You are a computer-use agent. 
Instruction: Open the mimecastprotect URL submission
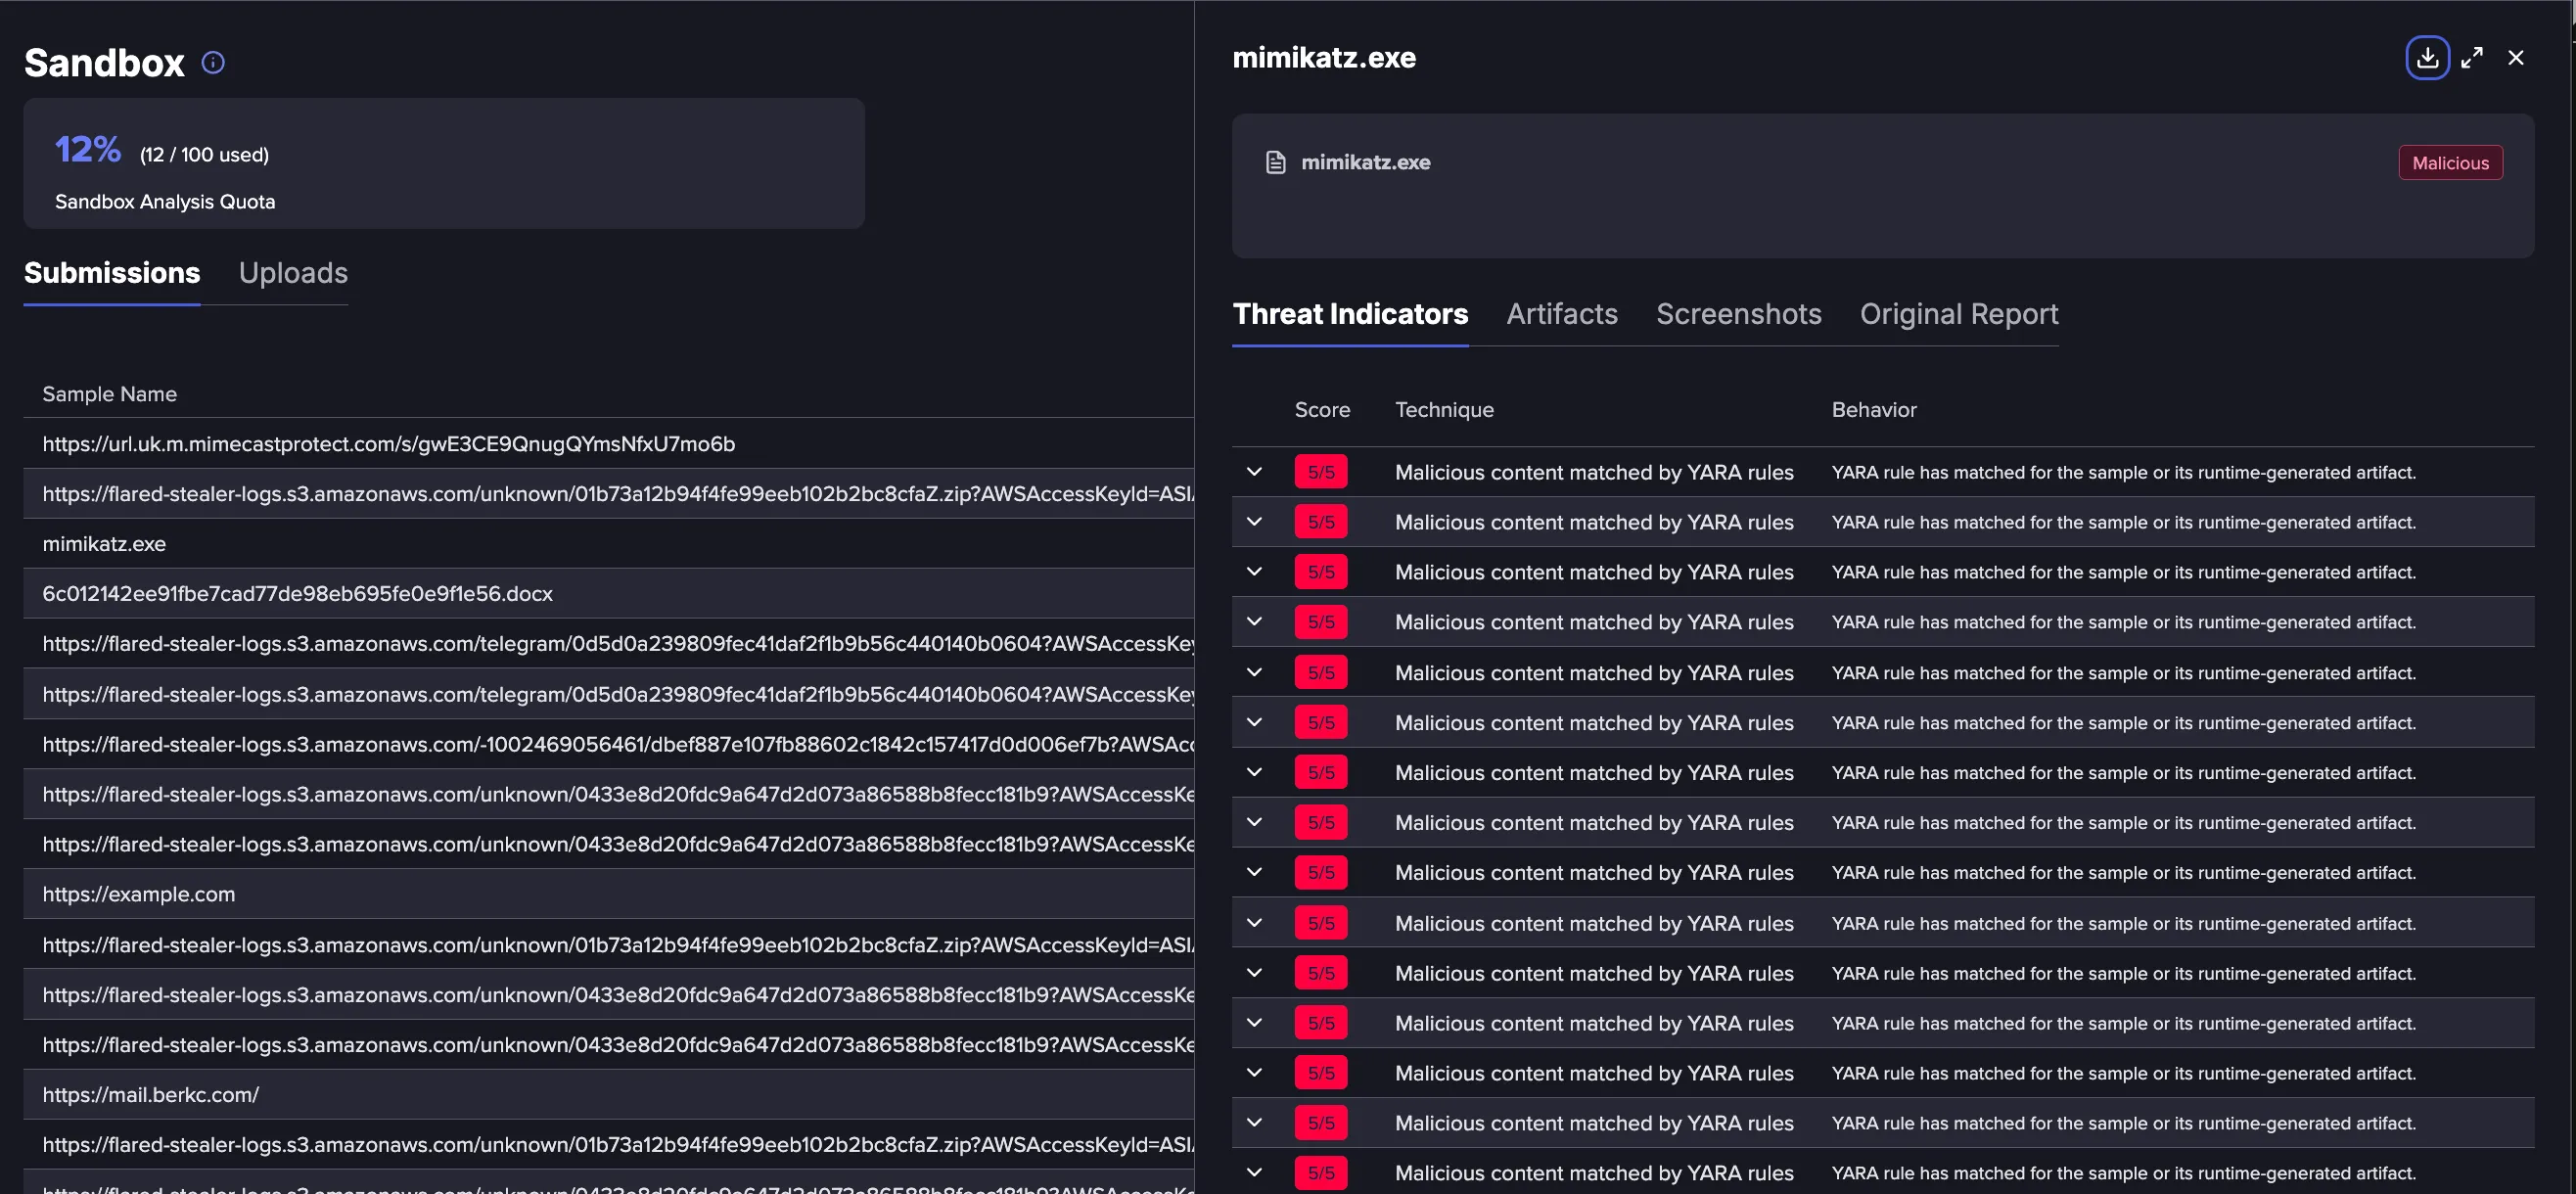click(609, 444)
